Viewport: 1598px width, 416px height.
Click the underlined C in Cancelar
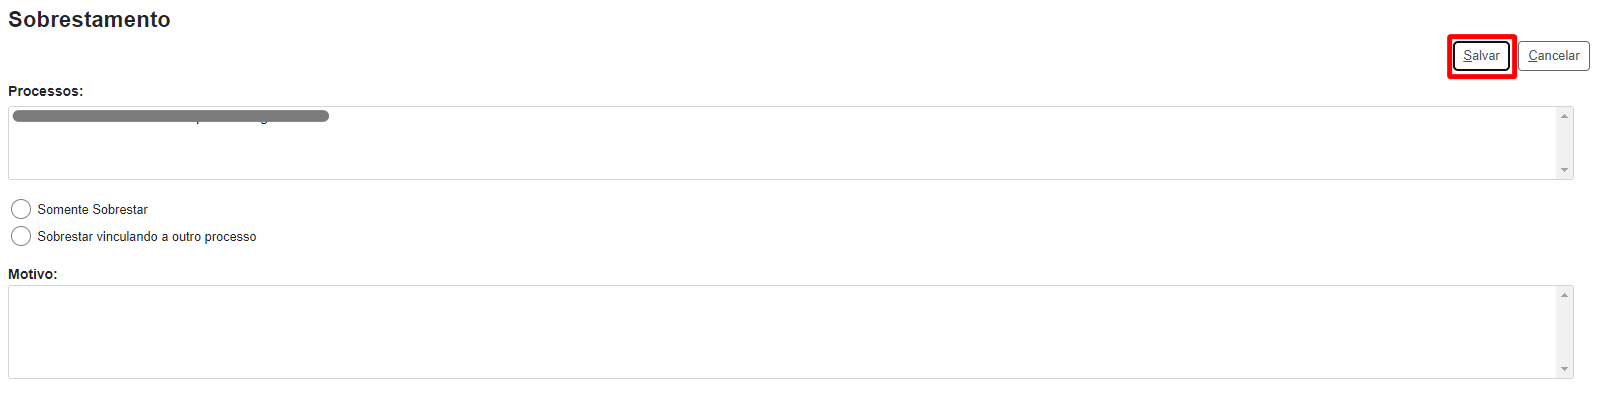click(1533, 56)
